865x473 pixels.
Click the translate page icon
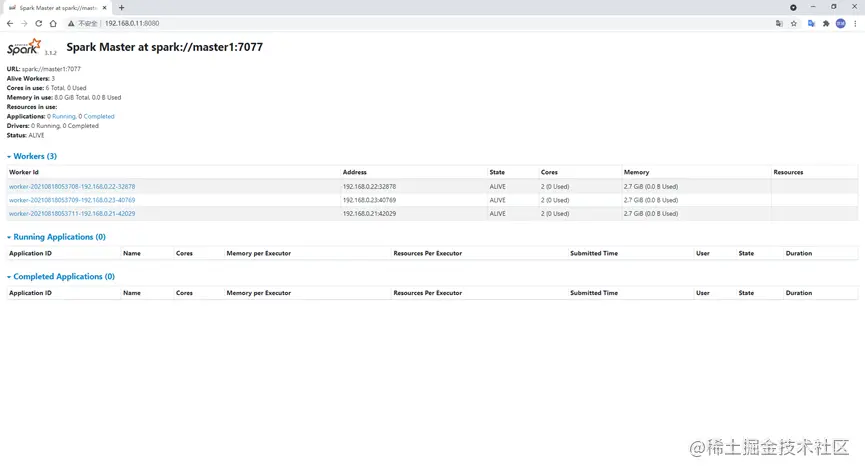(779, 23)
